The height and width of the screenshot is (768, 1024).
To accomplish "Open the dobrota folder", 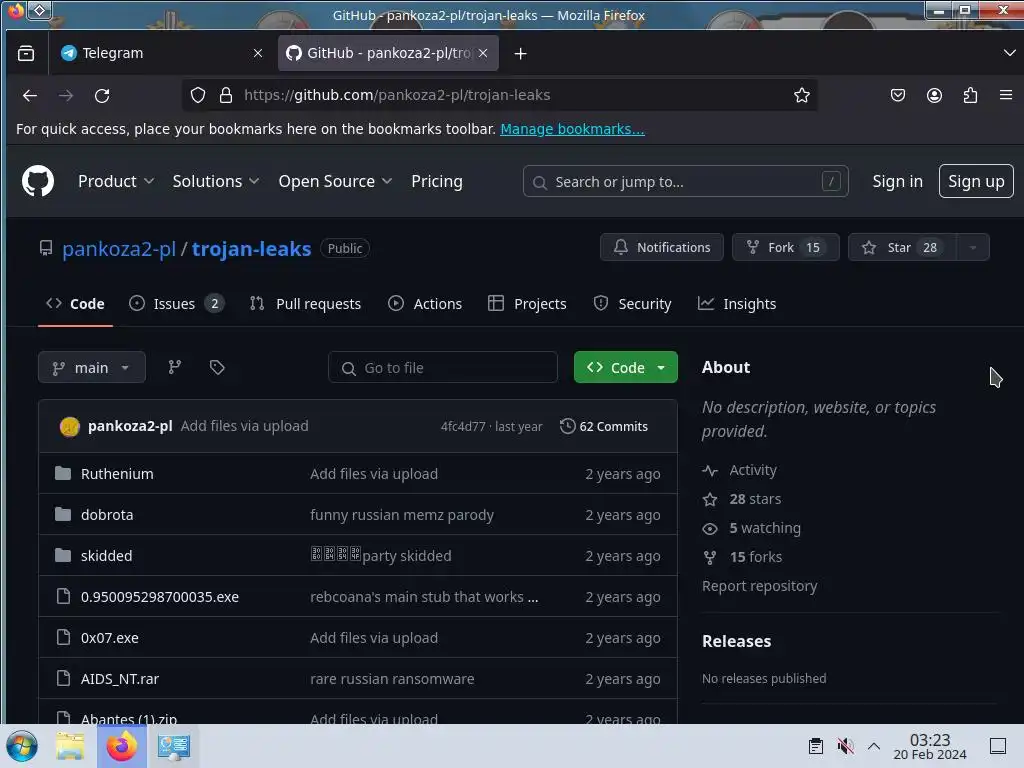I will coord(106,515).
